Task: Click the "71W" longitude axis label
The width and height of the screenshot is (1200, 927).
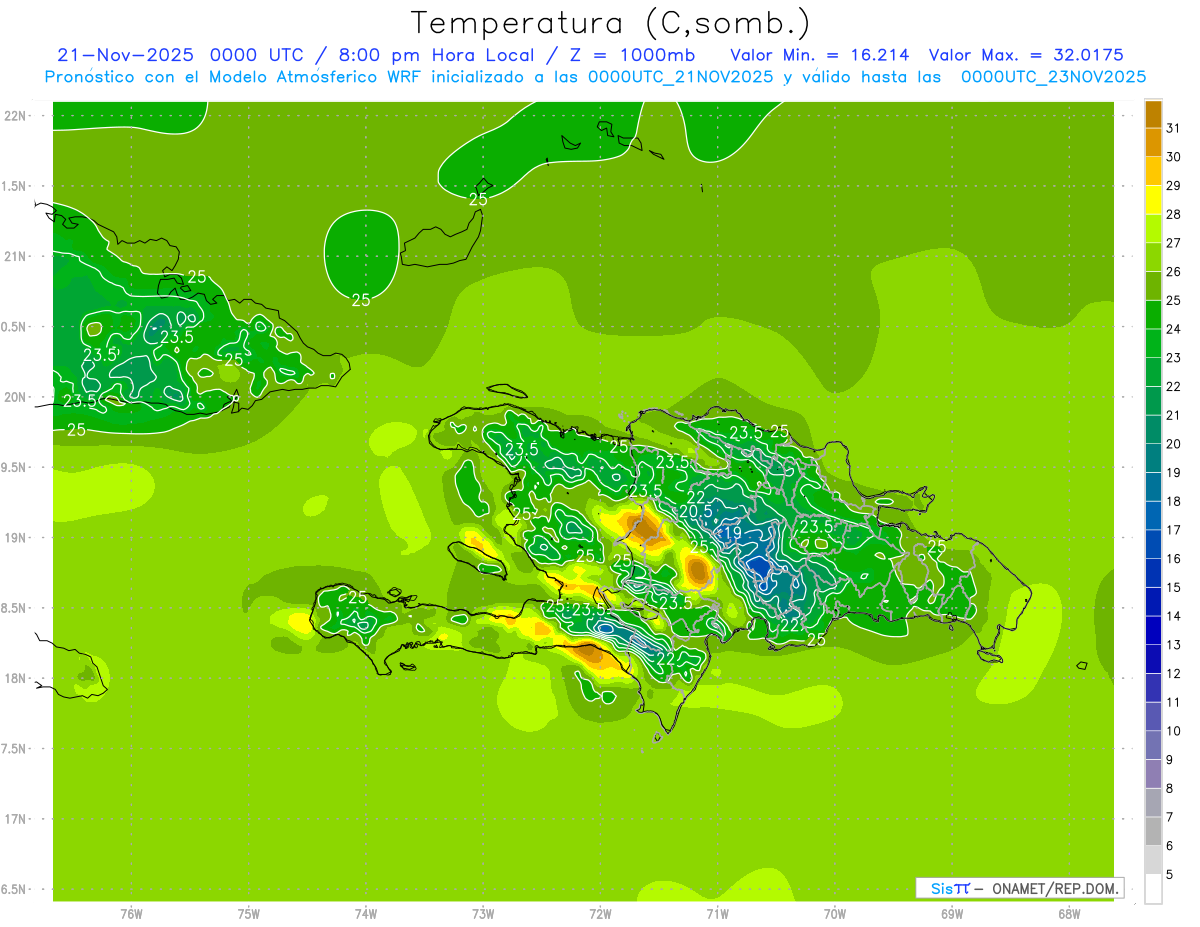Action: 717,914
